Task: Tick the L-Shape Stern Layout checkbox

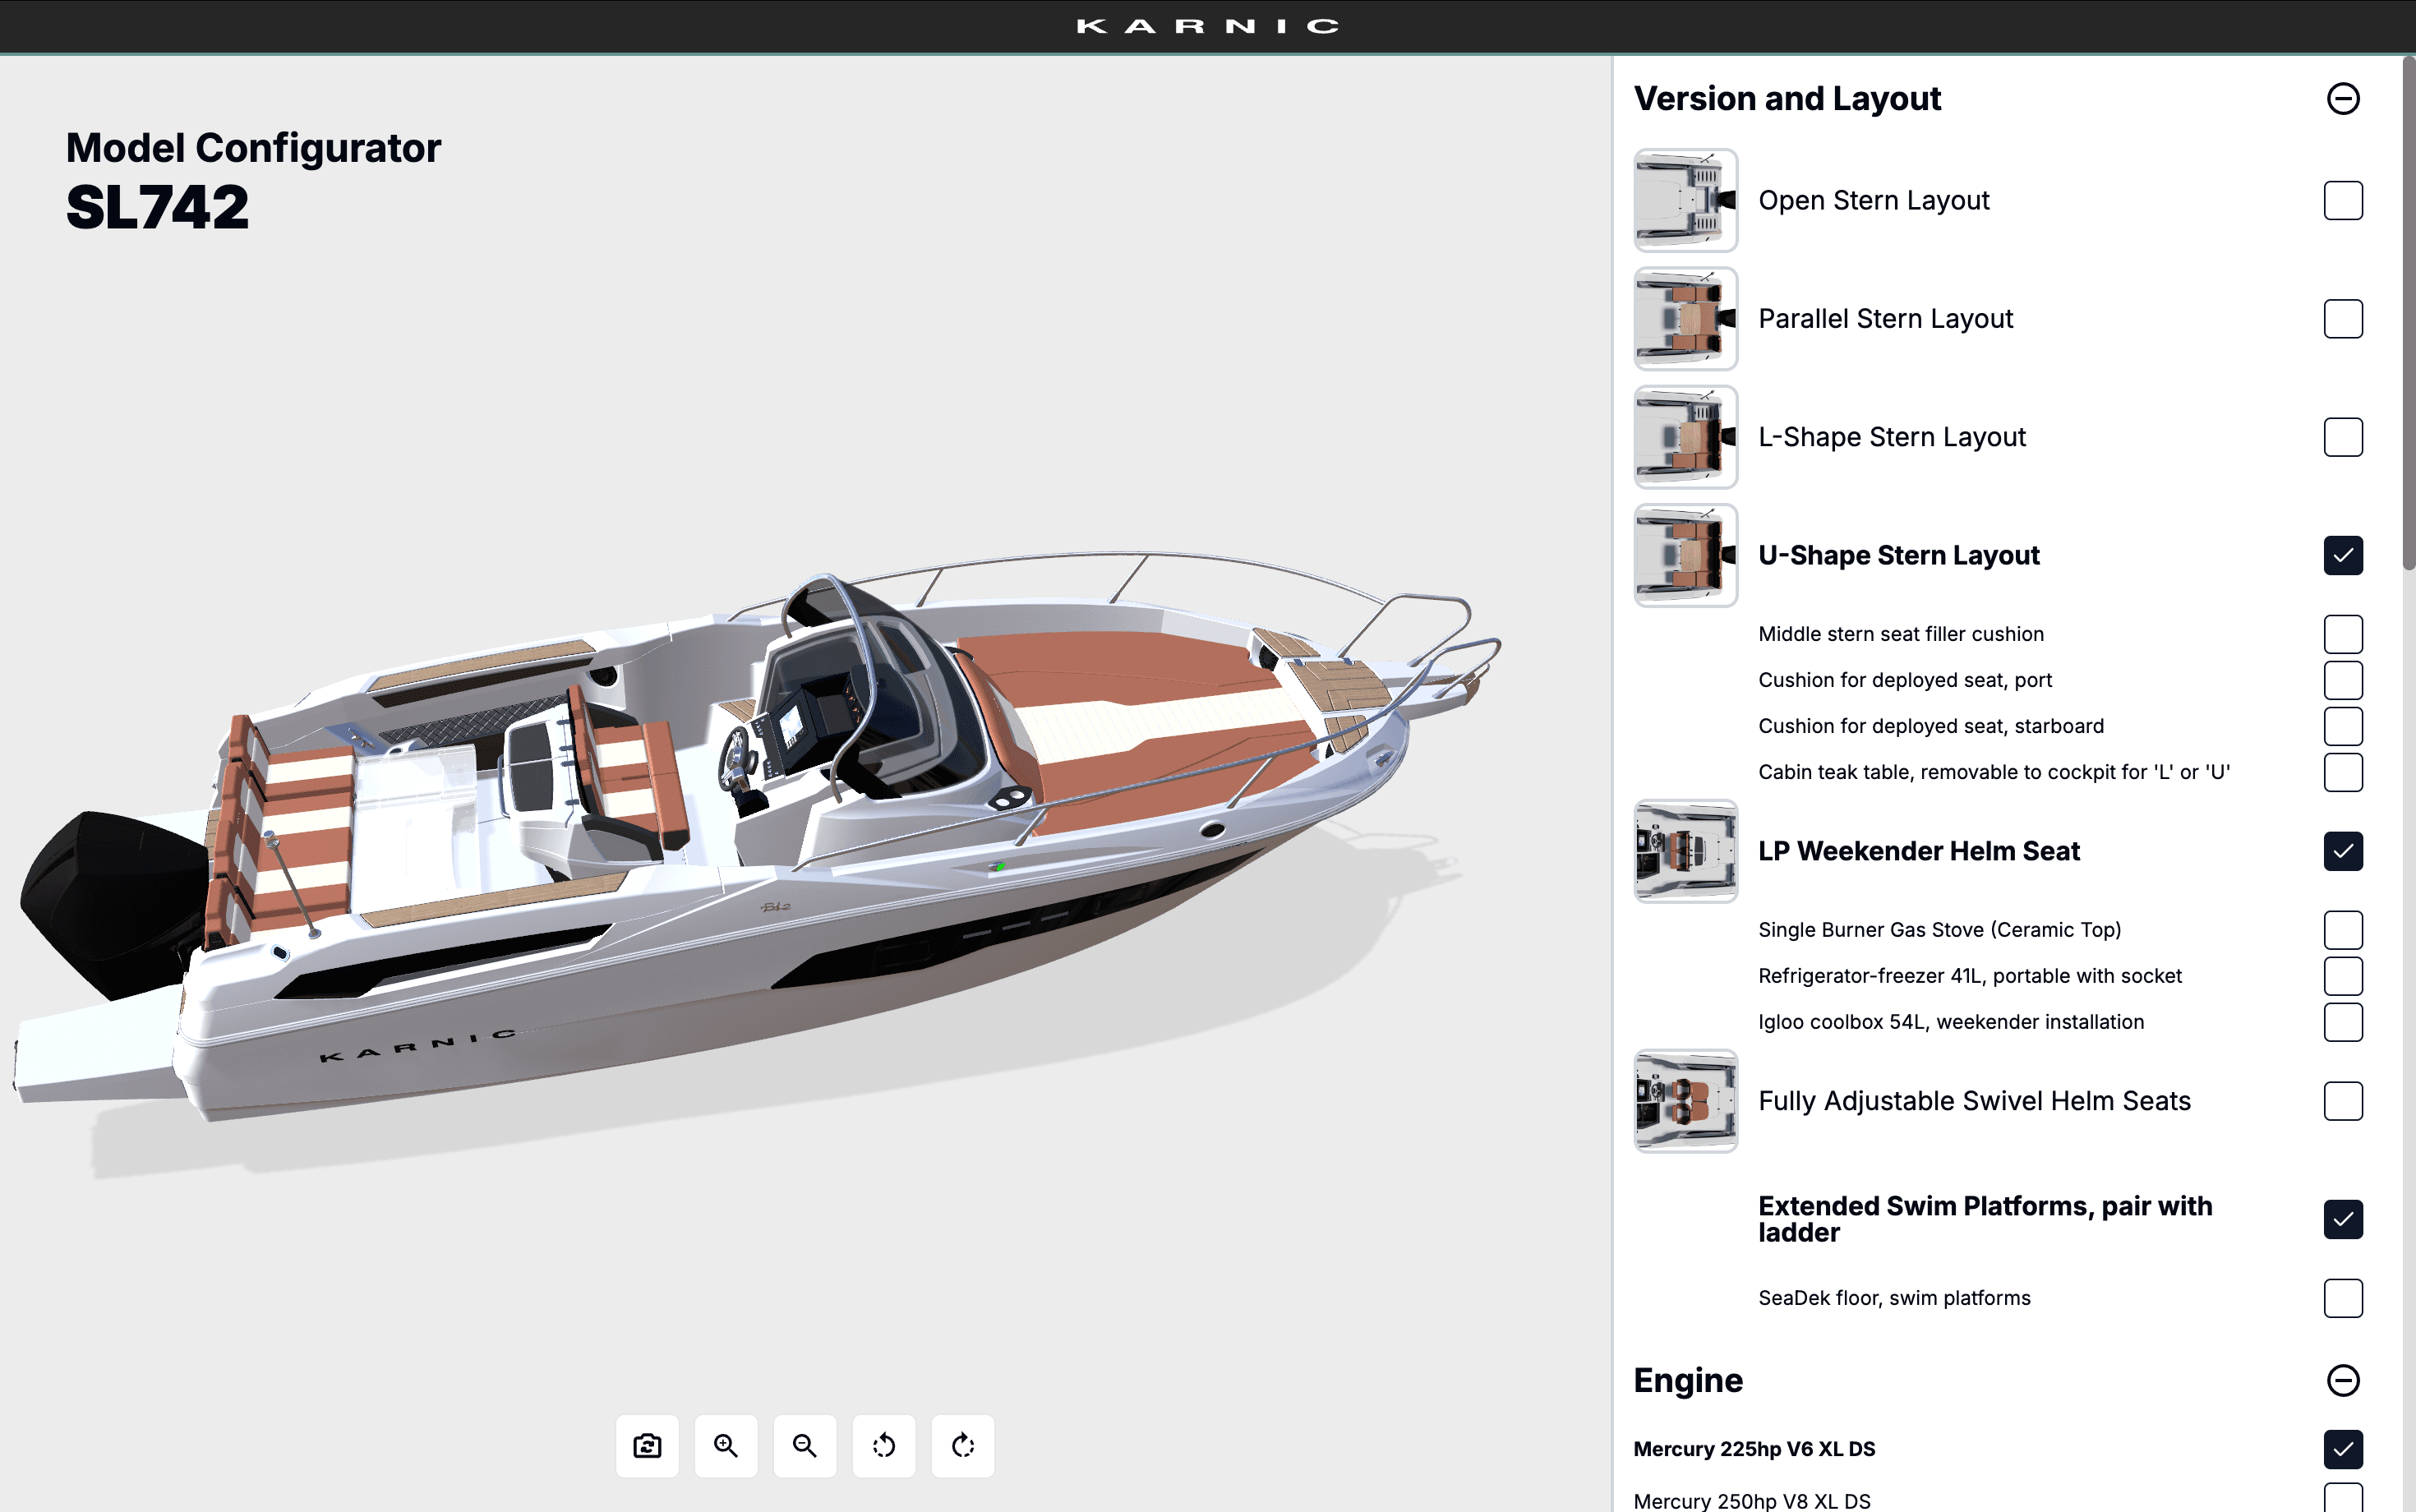Action: pyautogui.click(x=2343, y=437)
